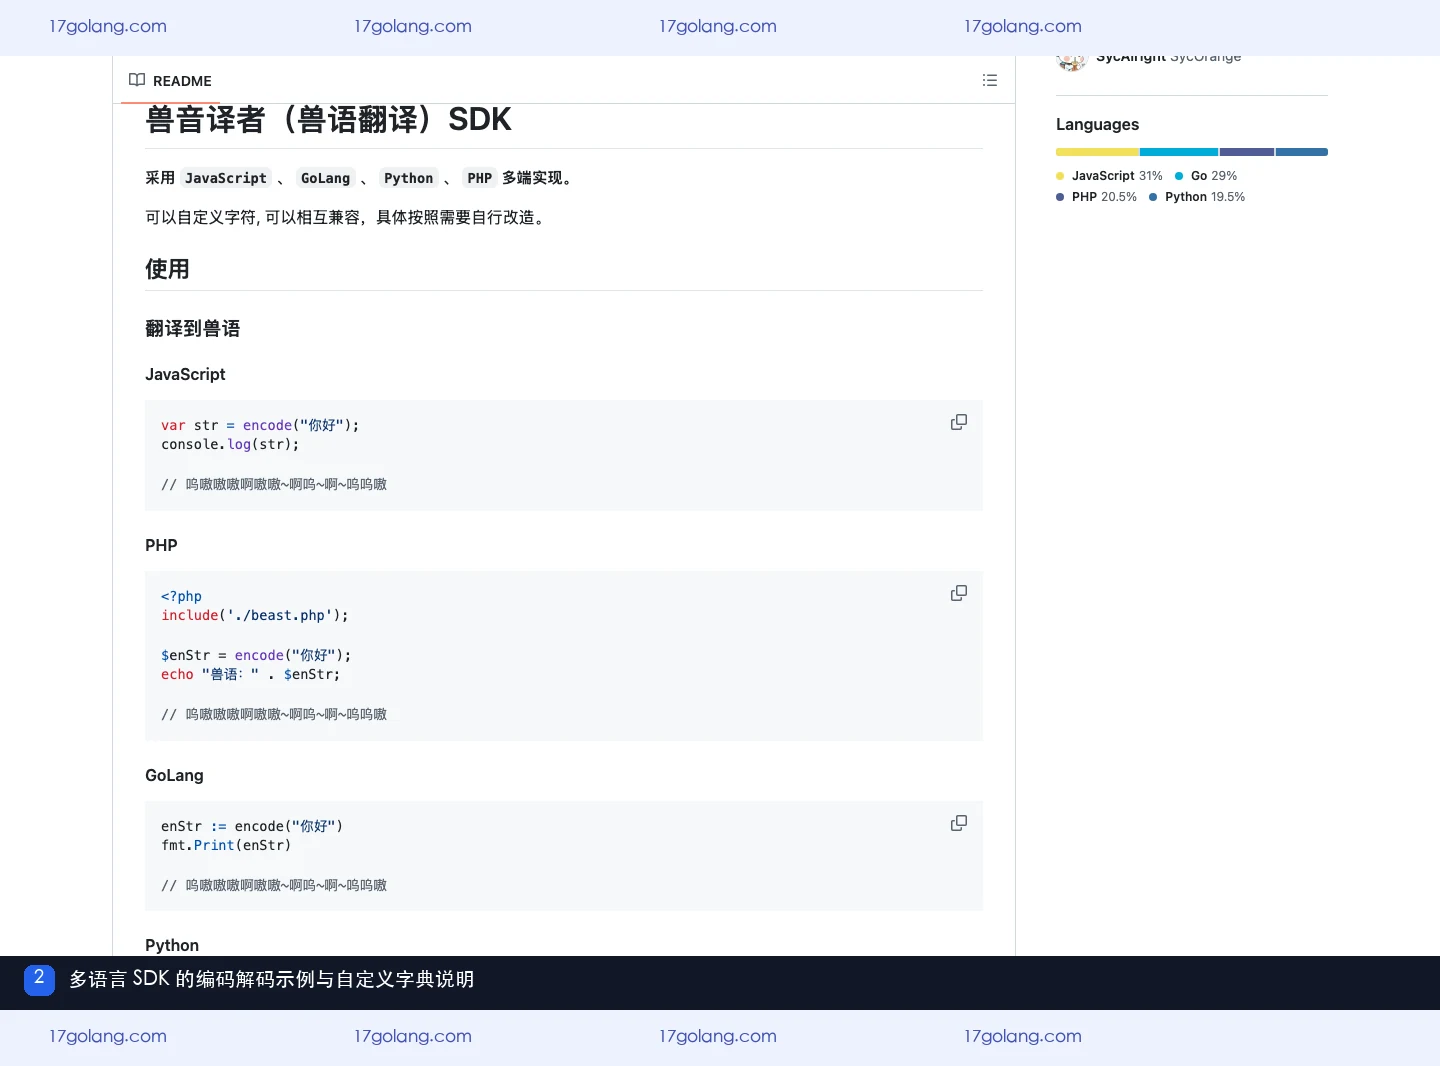
Task: Copy the JavaScript code block
Action: pos(958,422)
